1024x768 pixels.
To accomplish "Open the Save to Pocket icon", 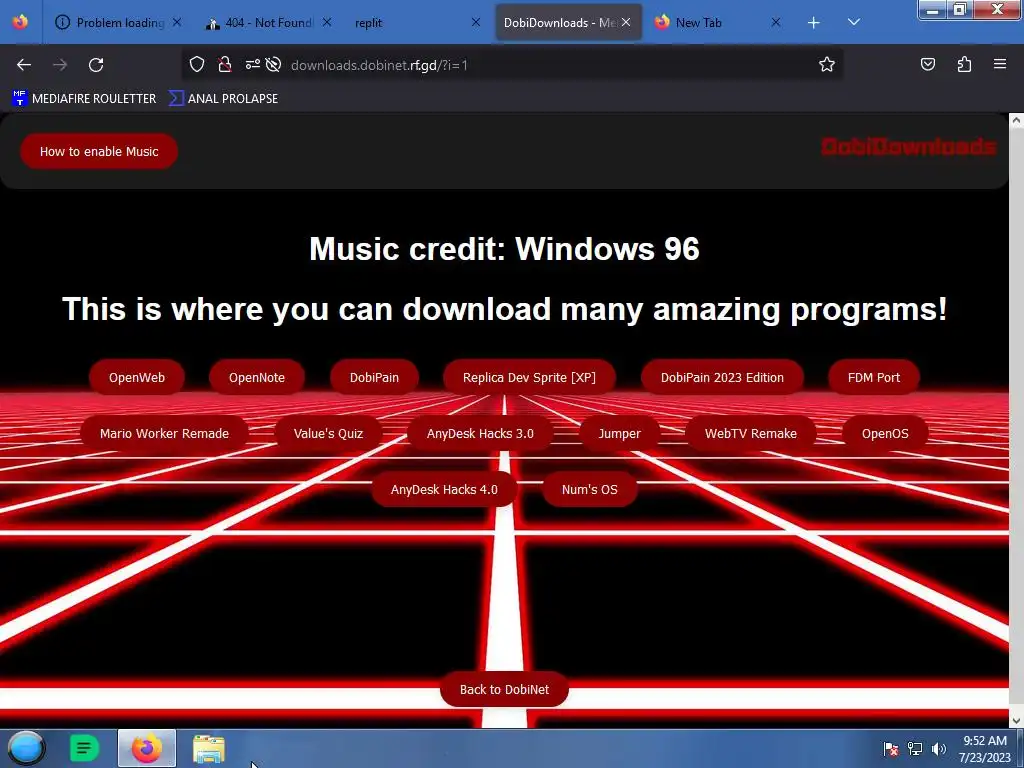I will (927, 64).
